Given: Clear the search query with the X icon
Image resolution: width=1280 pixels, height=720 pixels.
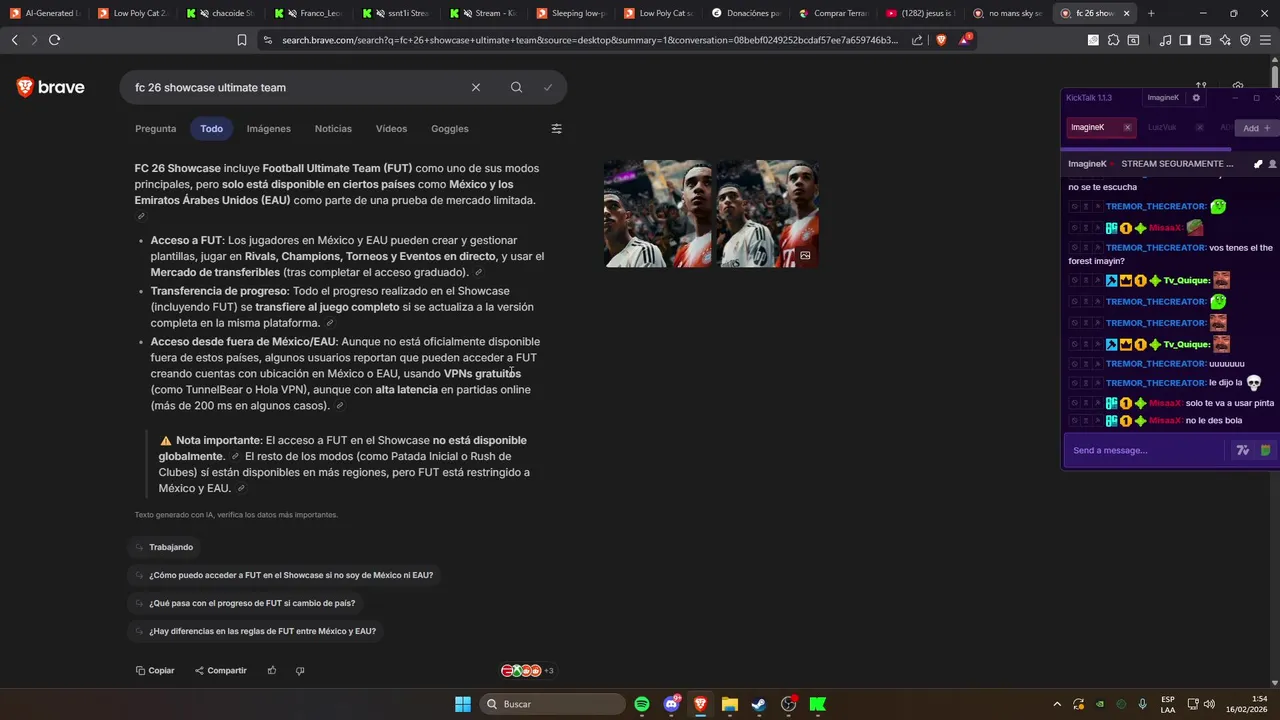Looking at the screenshot, I should point(476,88).
